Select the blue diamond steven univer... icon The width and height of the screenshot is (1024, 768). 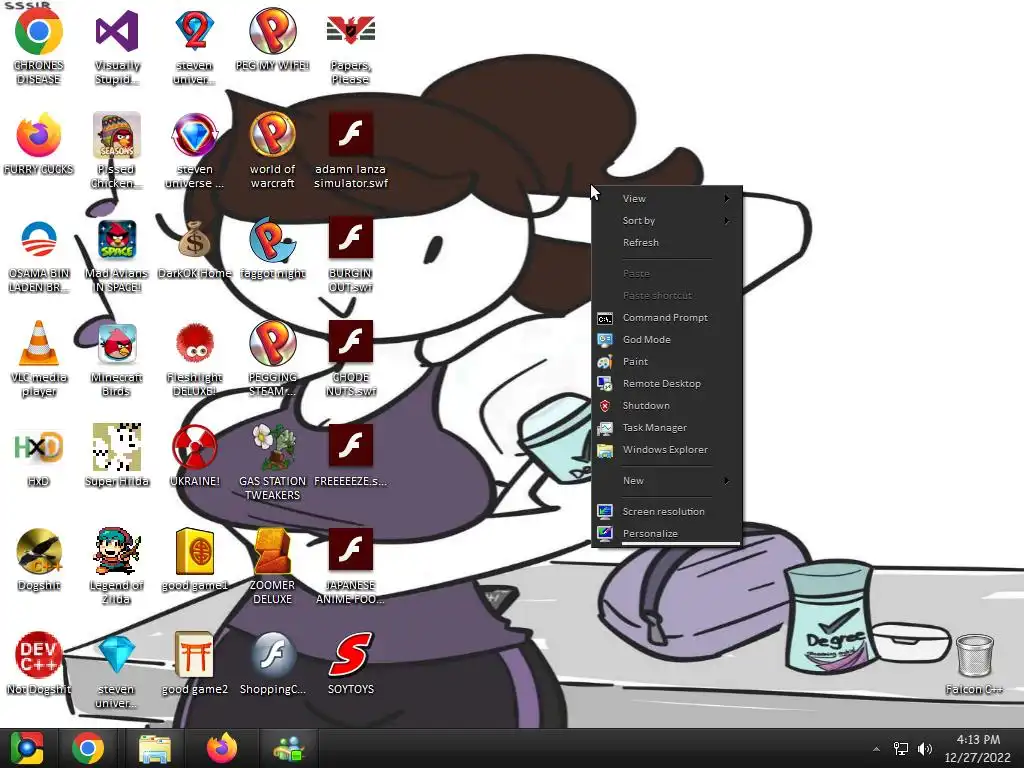(x=116, y=655)
